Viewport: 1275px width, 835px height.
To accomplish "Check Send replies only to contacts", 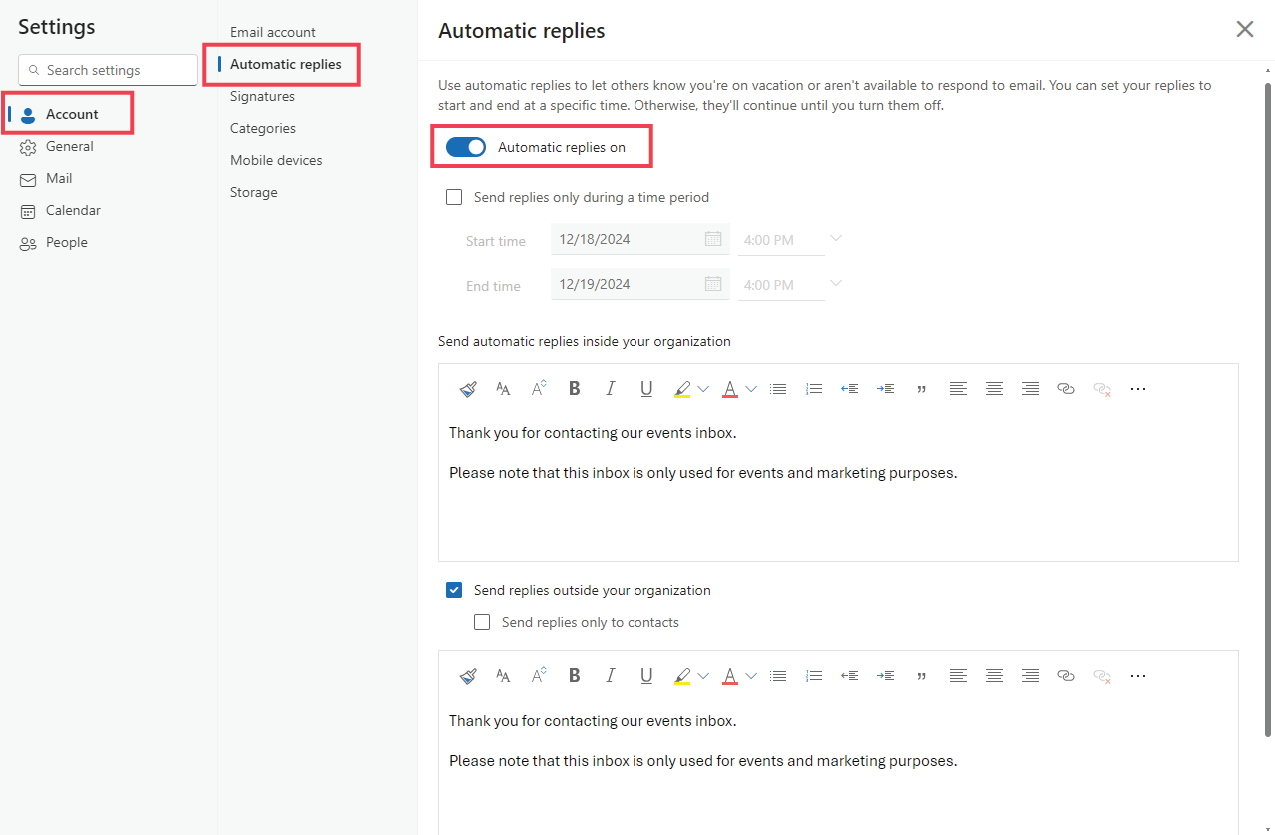I will [482, 622].
